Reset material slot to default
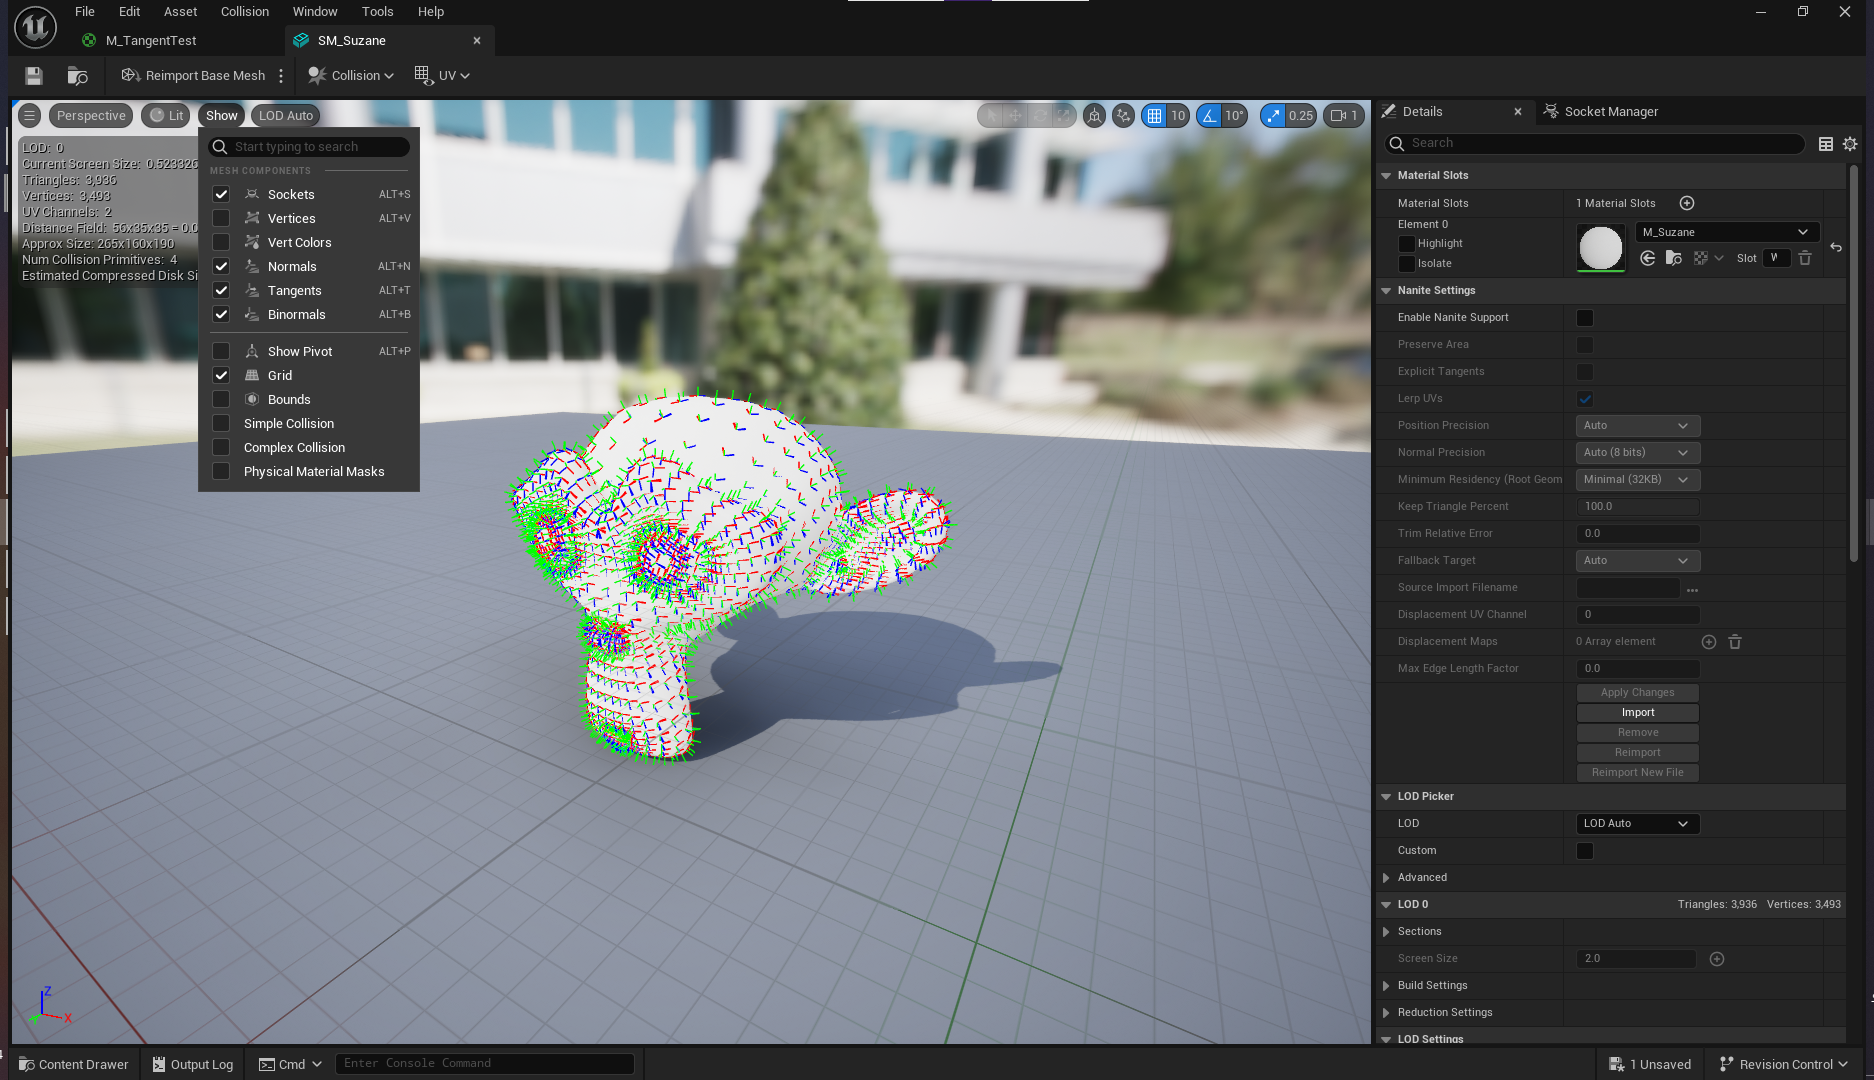Image resolution: width=1874 pixels, height=1080 pixels. 1836,247
